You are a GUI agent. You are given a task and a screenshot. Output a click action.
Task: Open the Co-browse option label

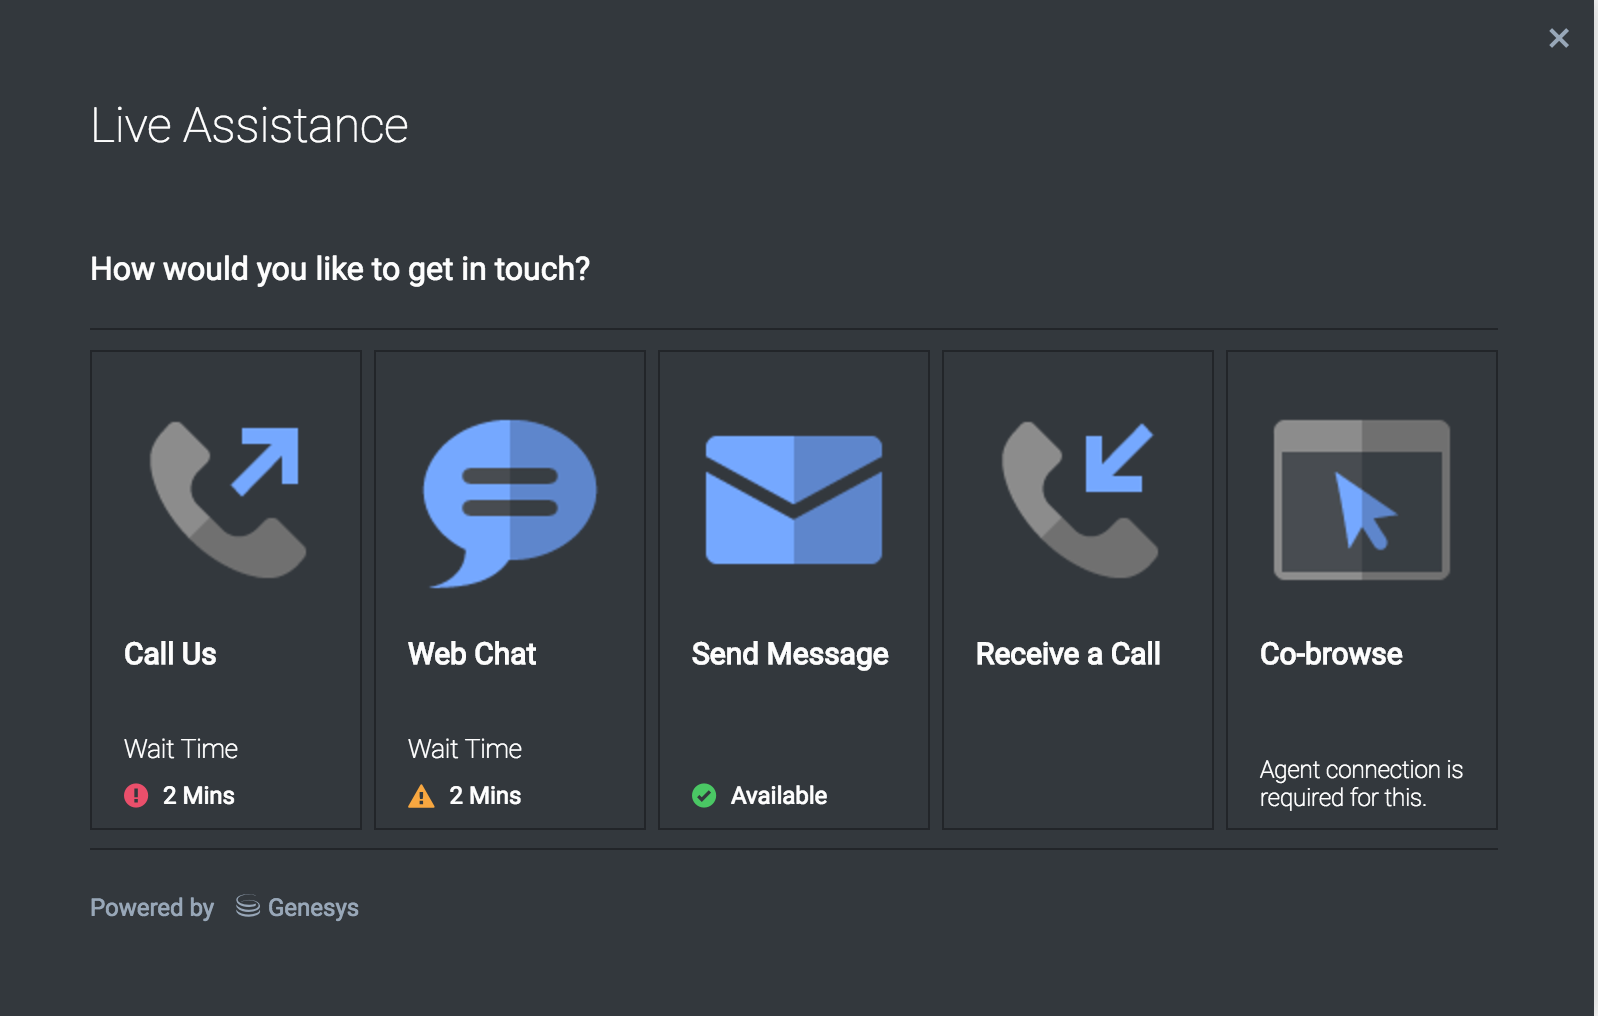pyautogui.click(x=1331, y=654)
